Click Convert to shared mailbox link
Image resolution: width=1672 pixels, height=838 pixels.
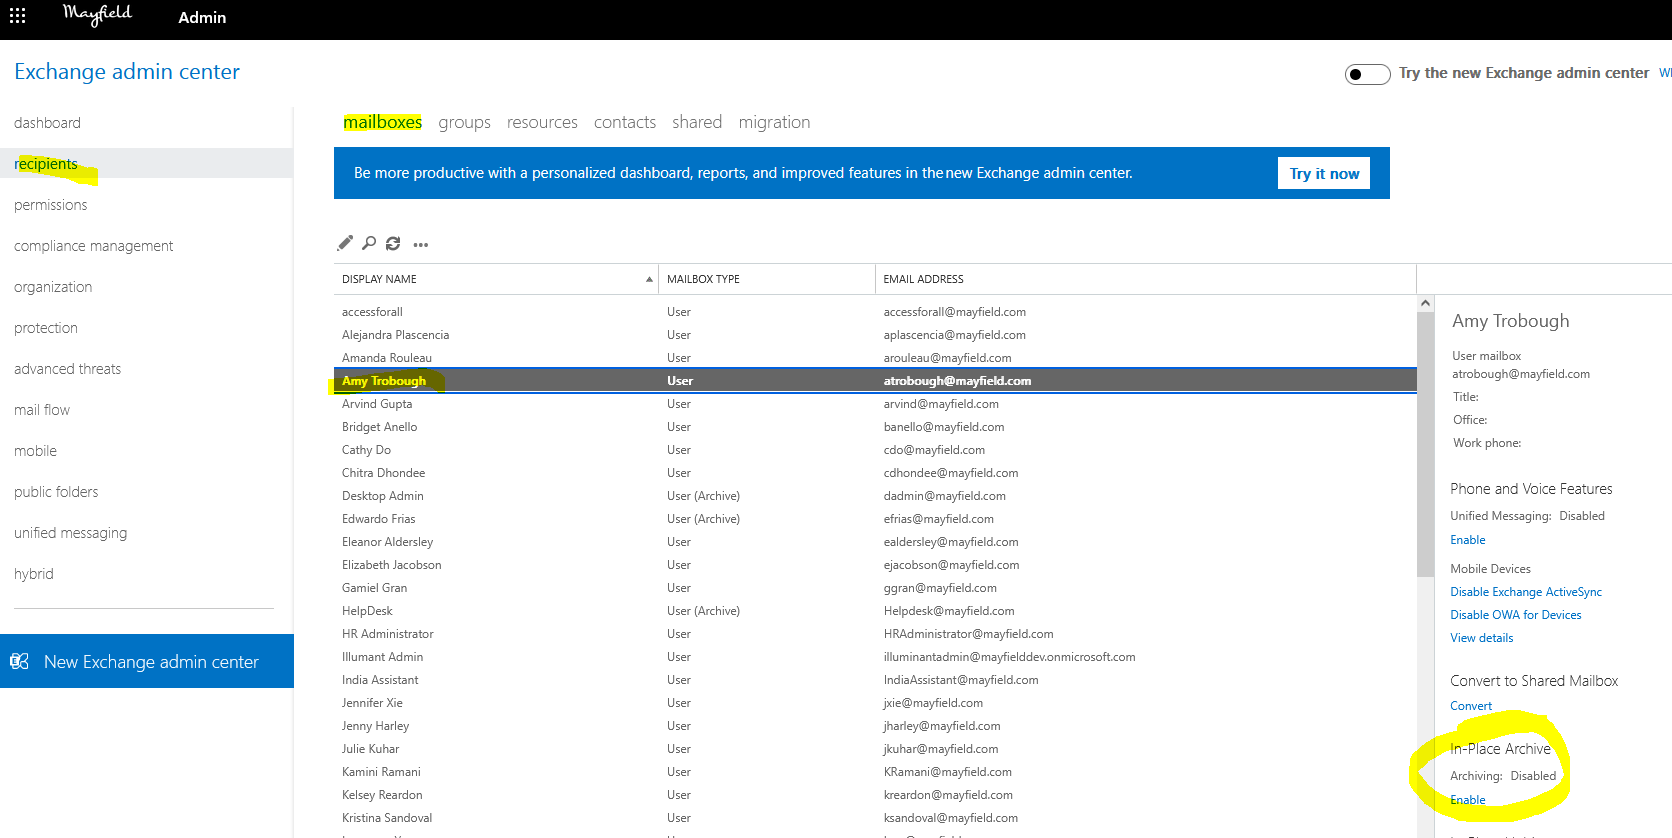pos(1470,706)
